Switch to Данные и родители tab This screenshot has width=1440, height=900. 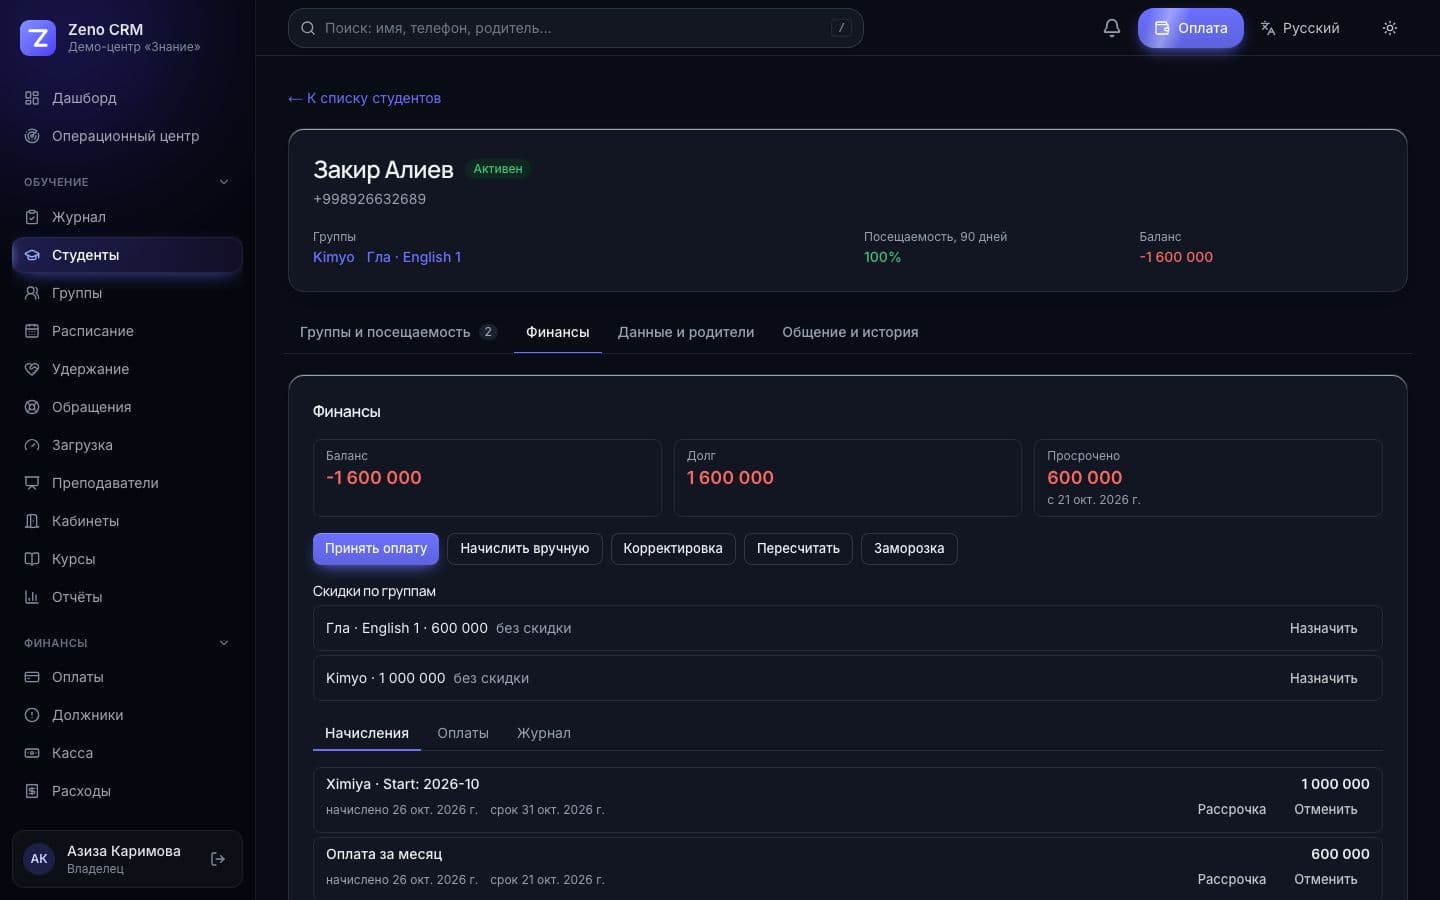click(x=686, y=332)
